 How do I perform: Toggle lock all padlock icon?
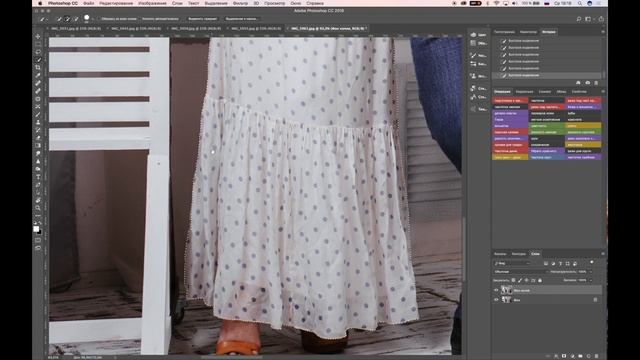click(540, 280)
